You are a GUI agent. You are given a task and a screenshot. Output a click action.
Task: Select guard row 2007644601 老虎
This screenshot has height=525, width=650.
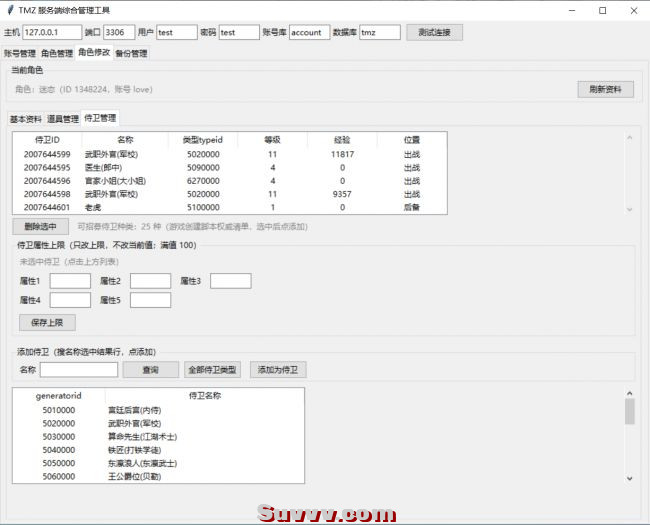[230, 207]
